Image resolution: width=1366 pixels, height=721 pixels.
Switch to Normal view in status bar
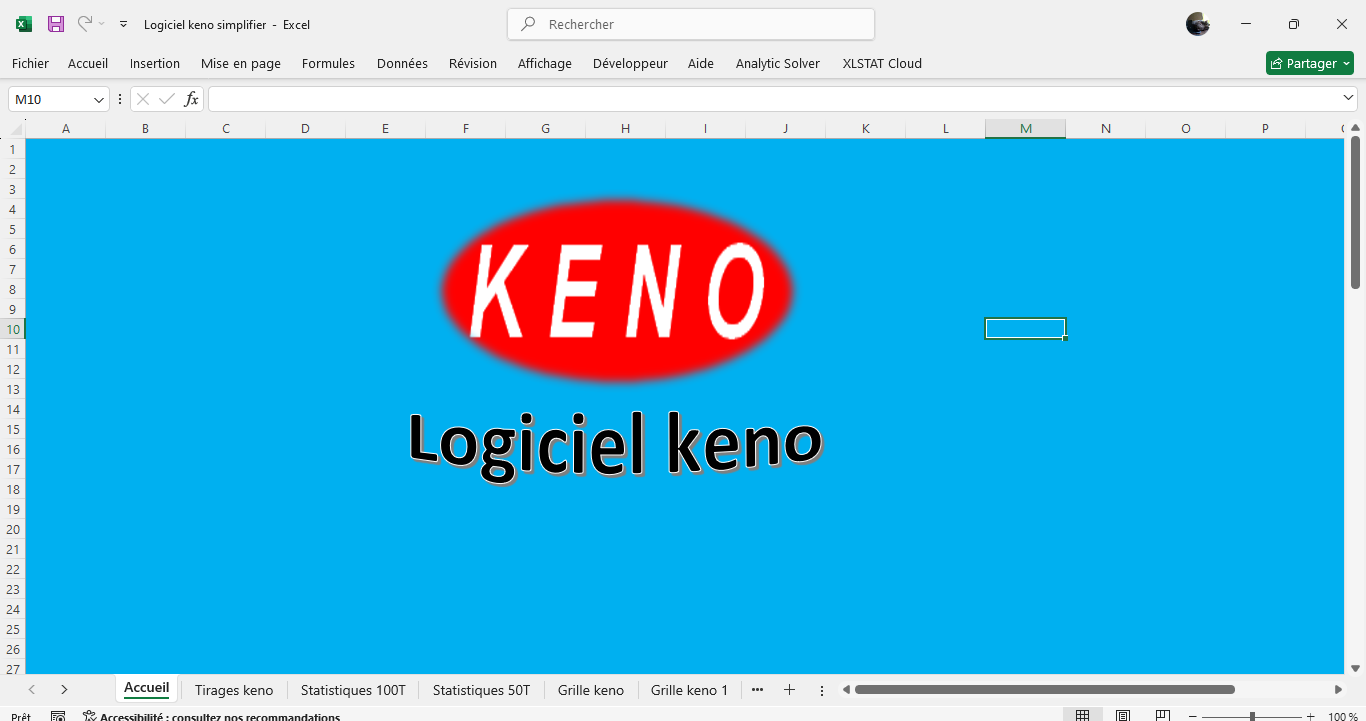click(x=1082, y=716)
